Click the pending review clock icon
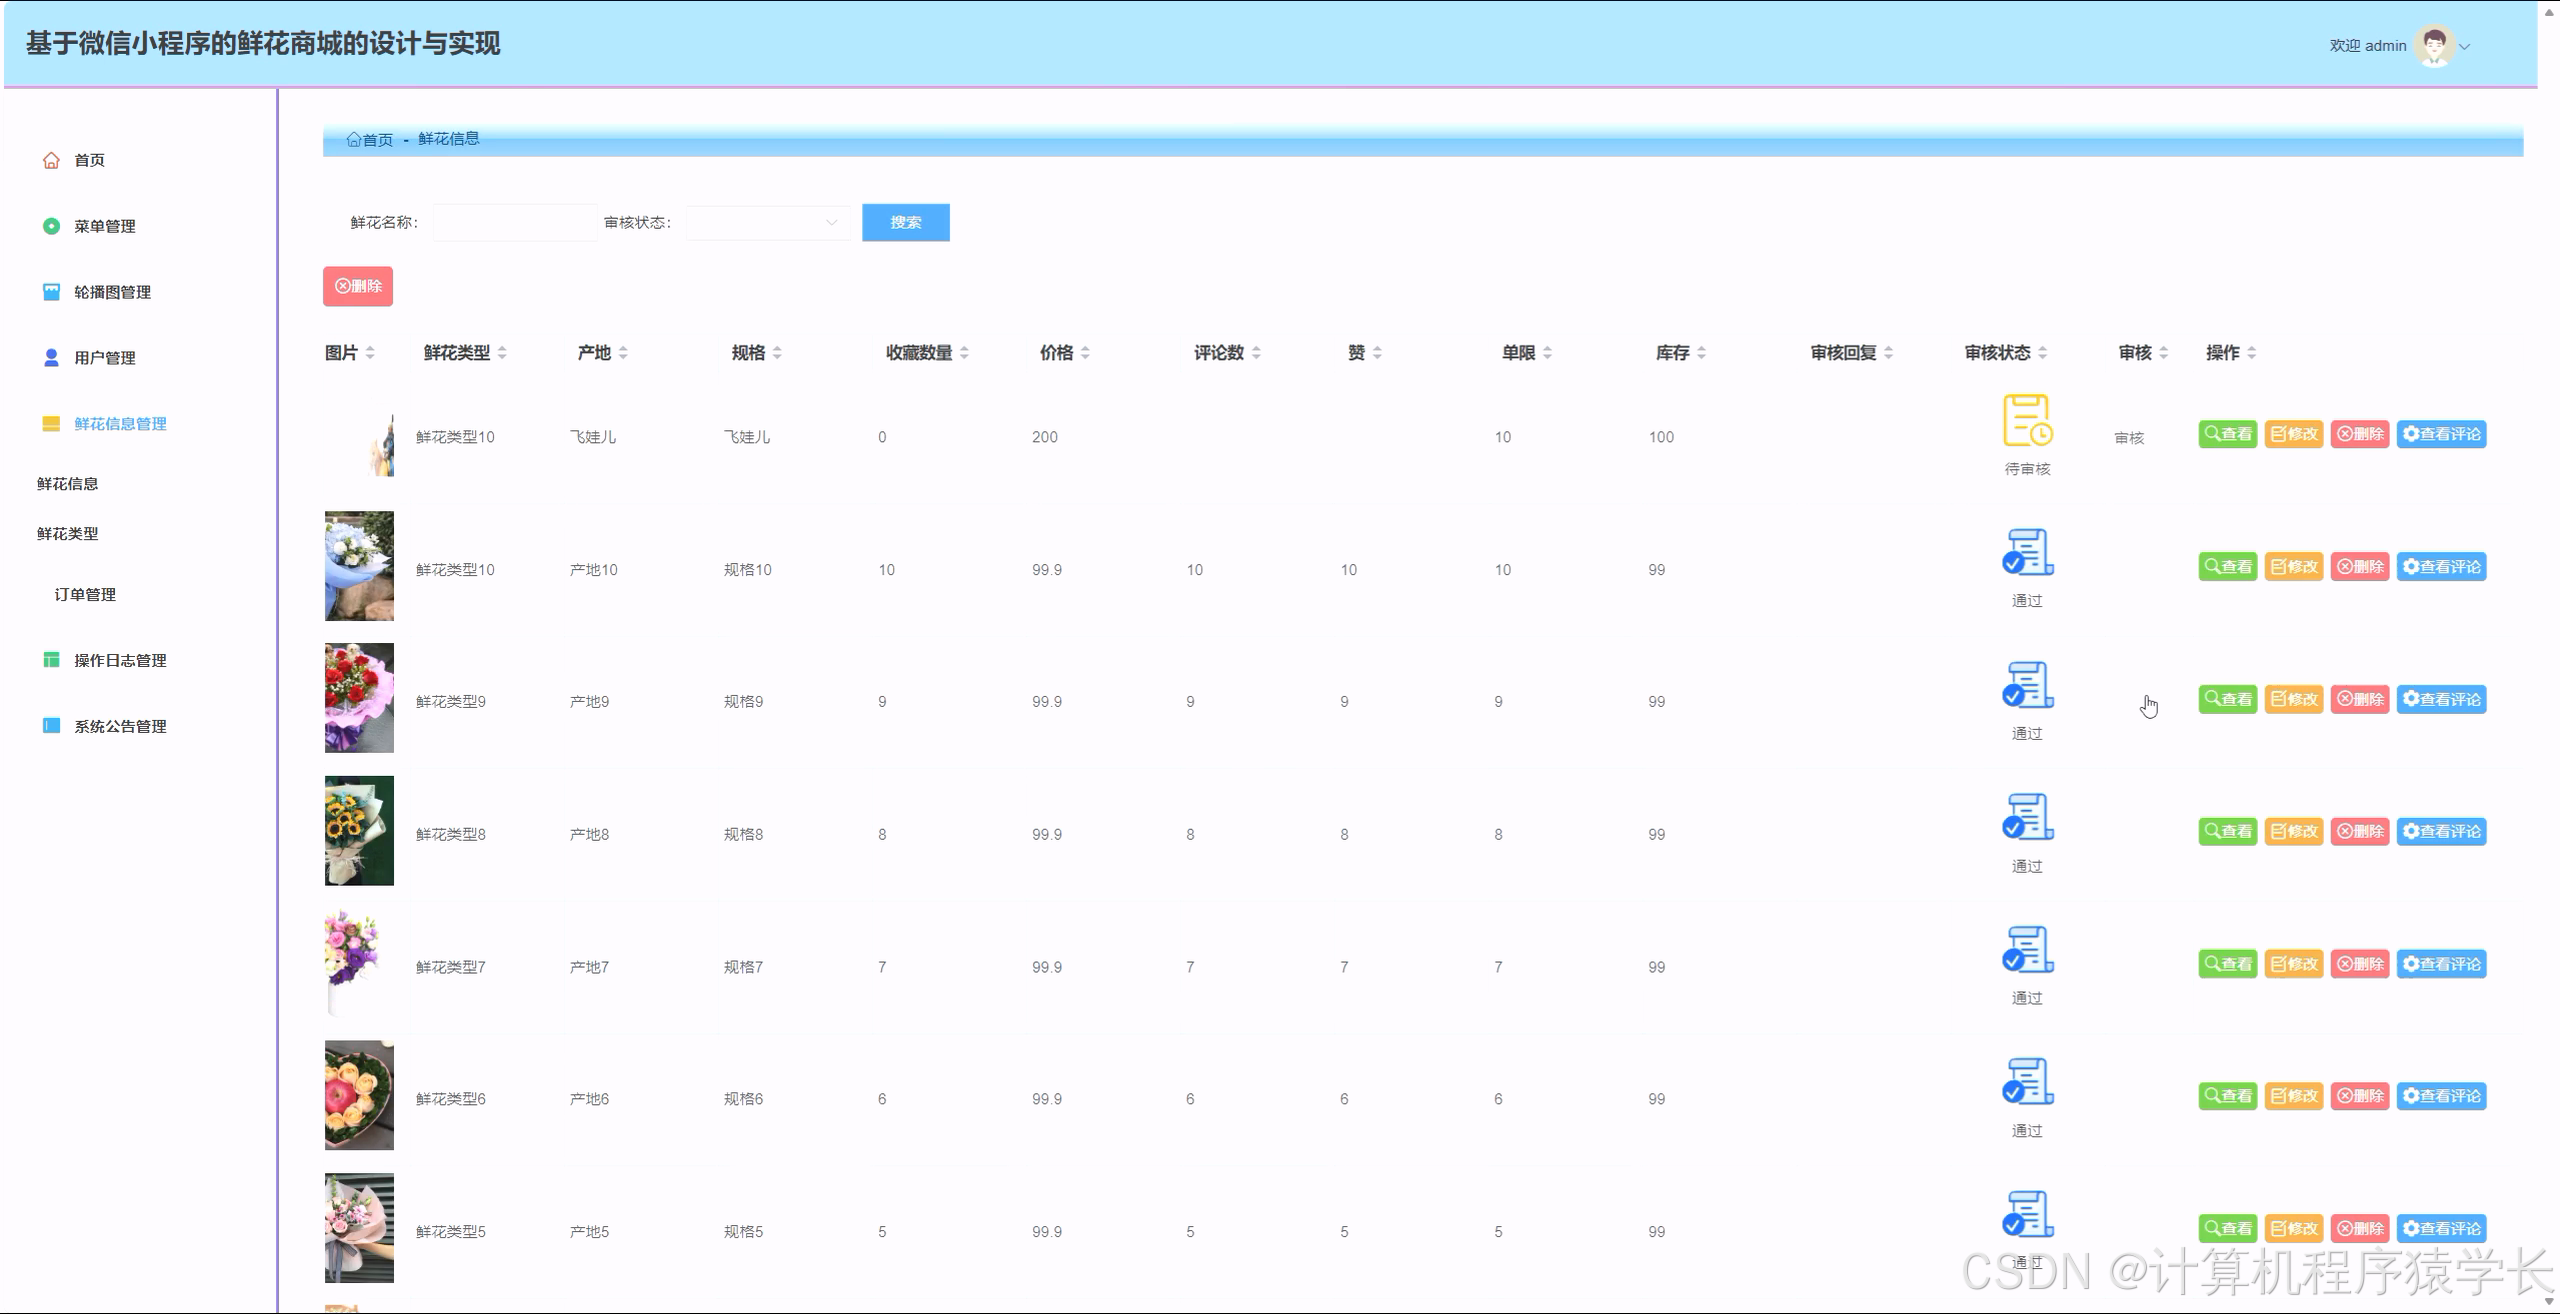This screenshot has width=2560, height=1314. [2027, 420]
